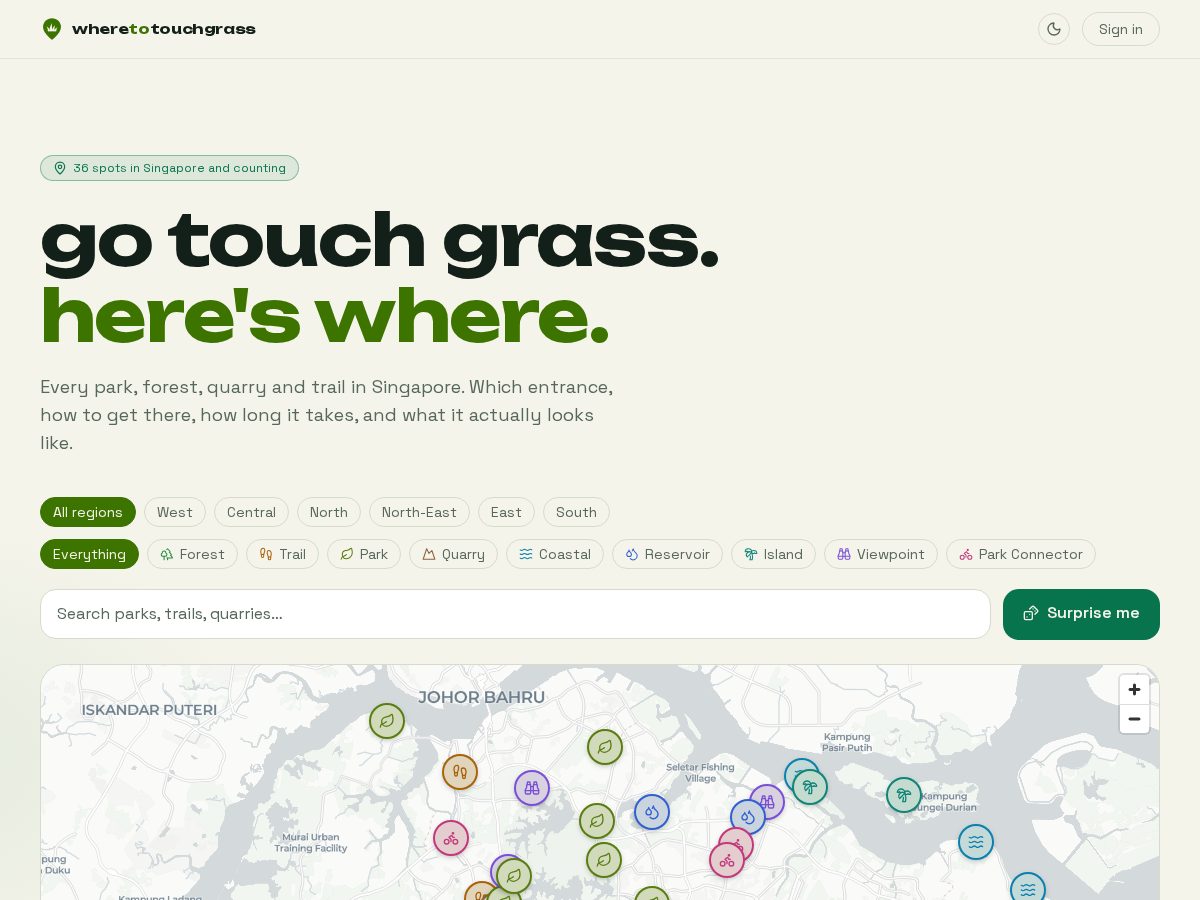The width and height of the screenshot is (1200, 900).
Task: Select the Everything category chip
Action: (89, 554)
